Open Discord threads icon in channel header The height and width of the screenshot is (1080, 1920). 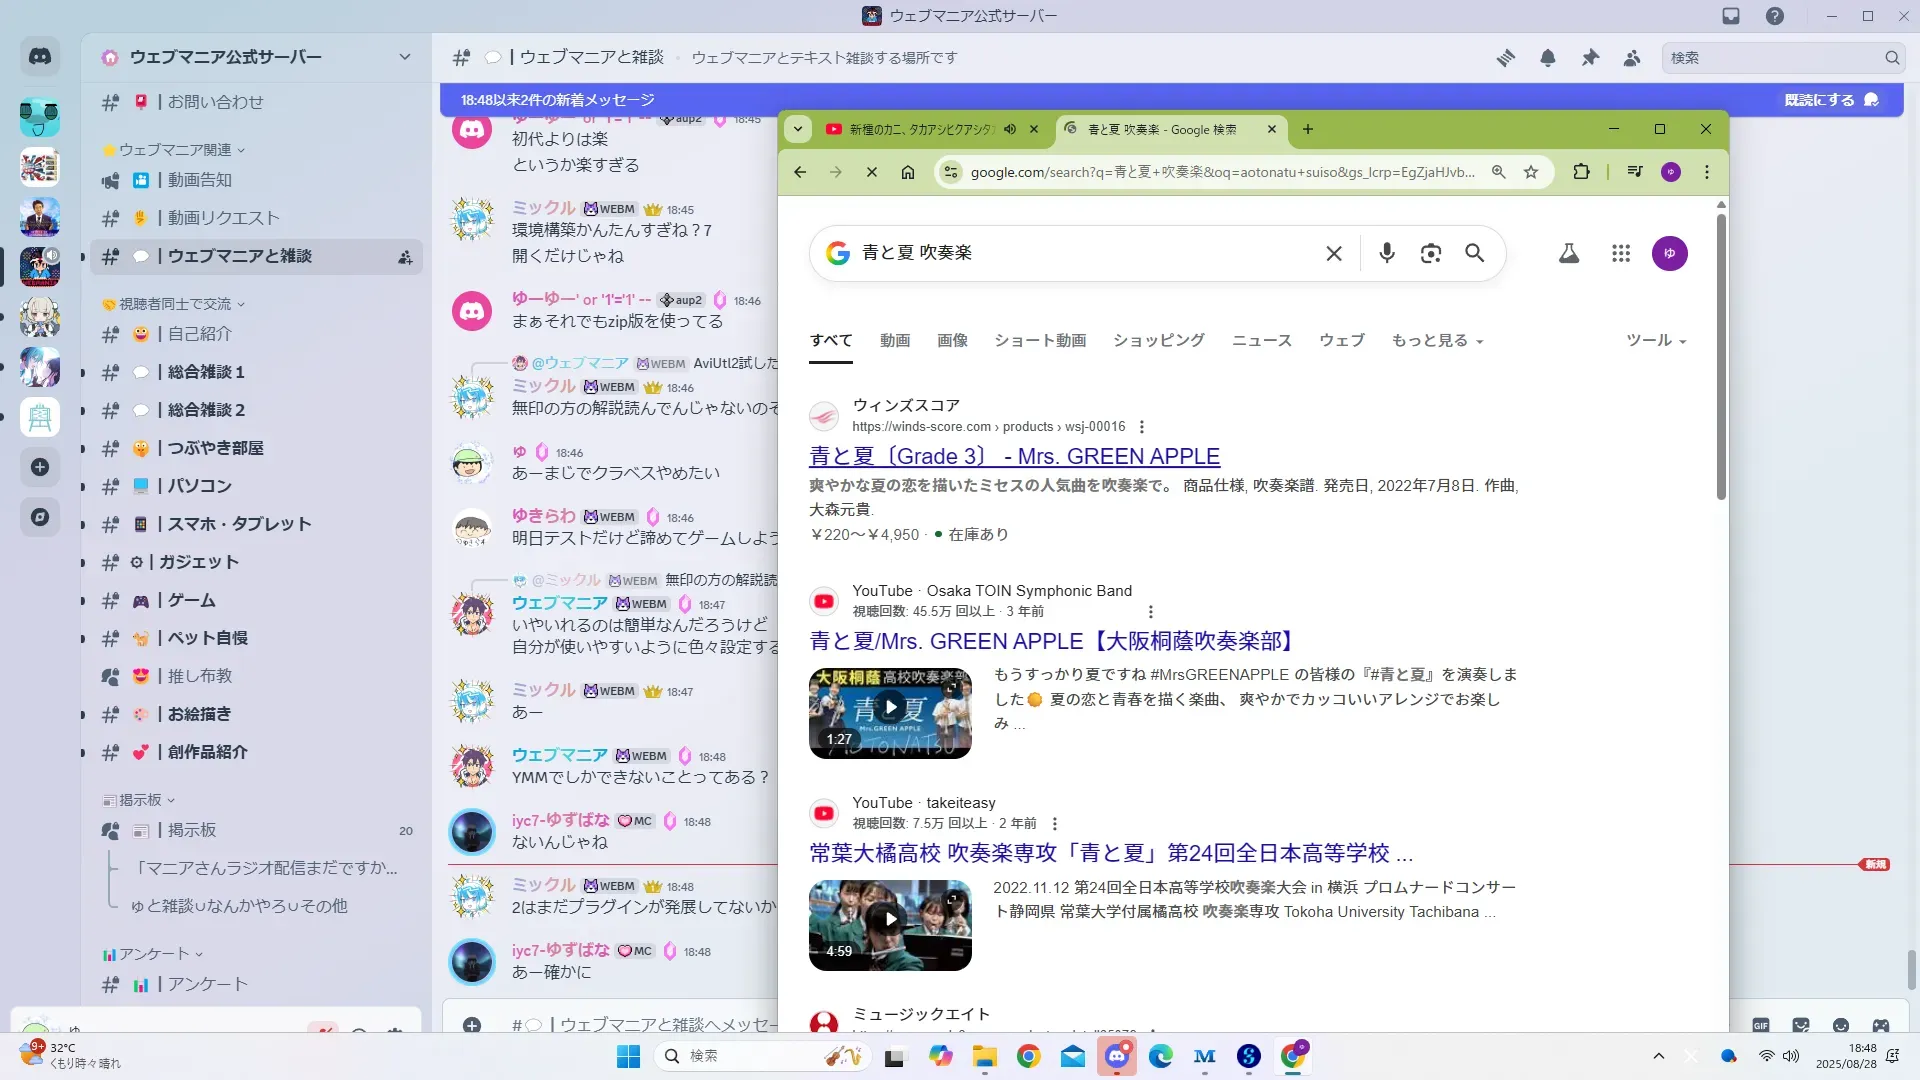pyautogui.click(x=1505, y=58)
